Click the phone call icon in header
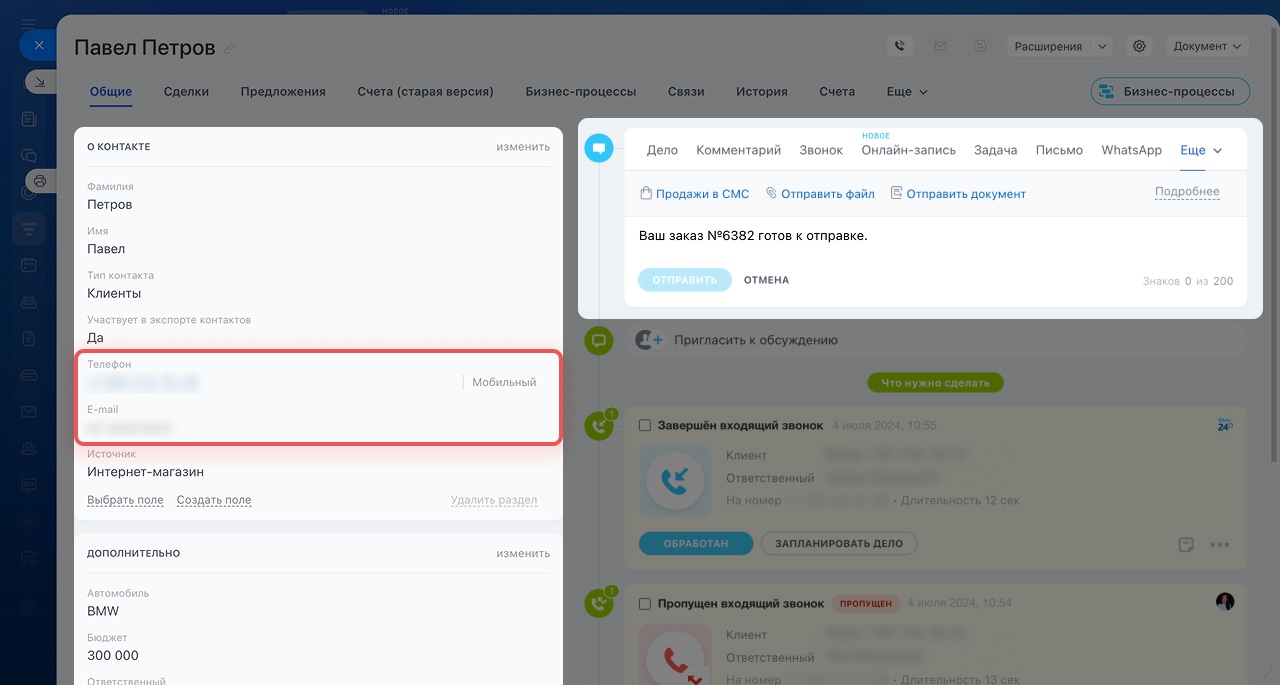1280x685 pixels. tap(900, 46)
